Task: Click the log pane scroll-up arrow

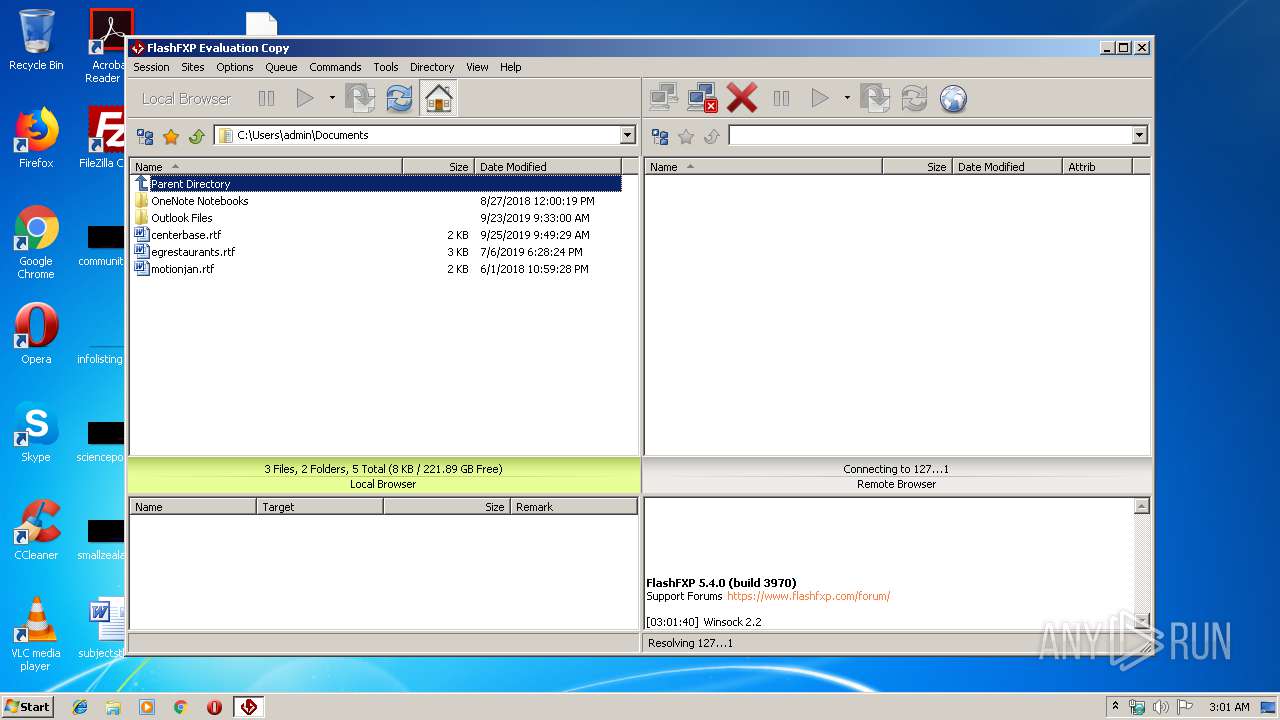Action: coord(1142,507)
